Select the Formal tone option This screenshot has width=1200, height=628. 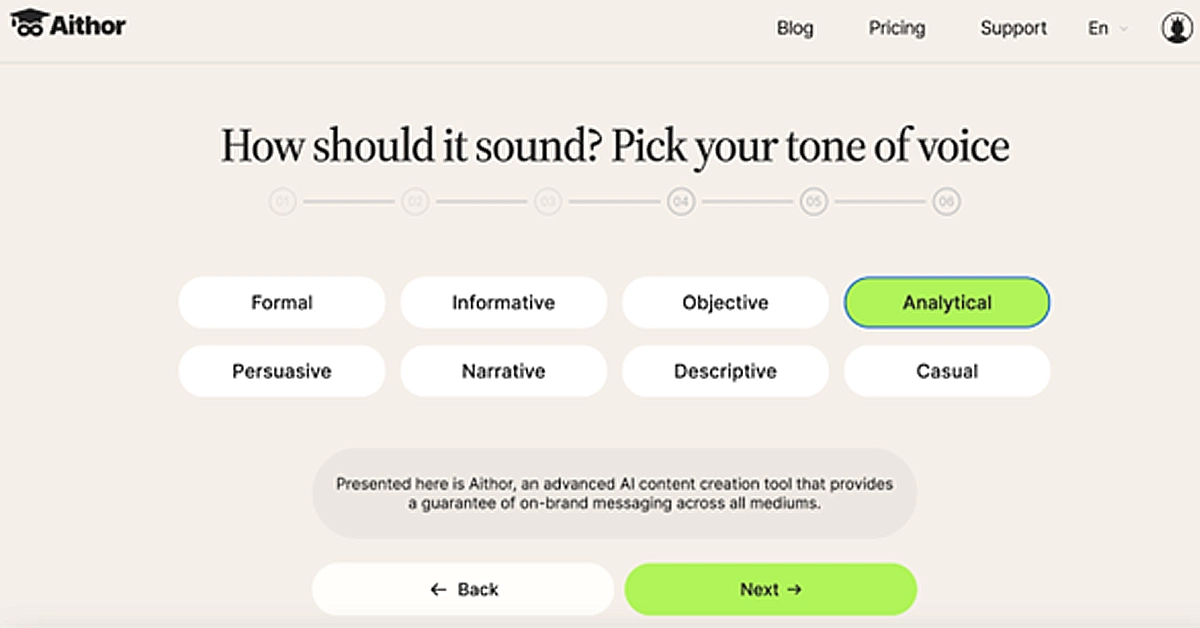[282, 303]
